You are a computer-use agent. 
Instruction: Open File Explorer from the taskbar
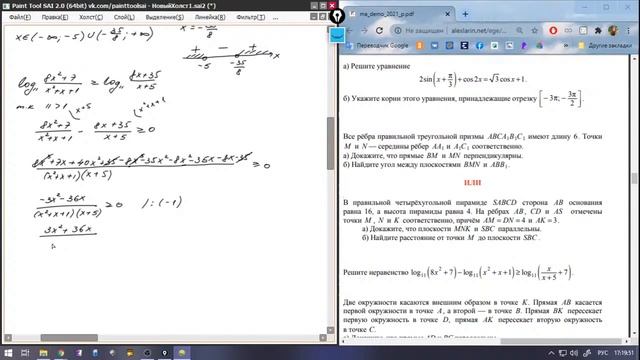[43, 353]
